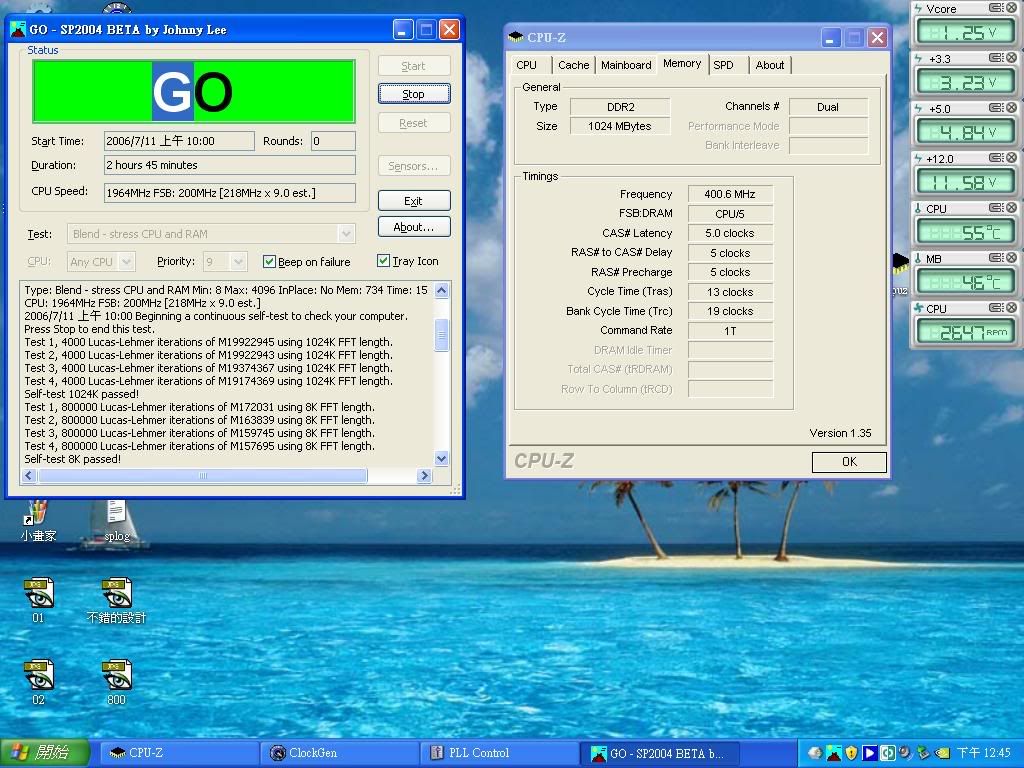Open settings of the +12.0 voltage gadget
Viewport: 1024px width, 768px height.
click(997, 158)
